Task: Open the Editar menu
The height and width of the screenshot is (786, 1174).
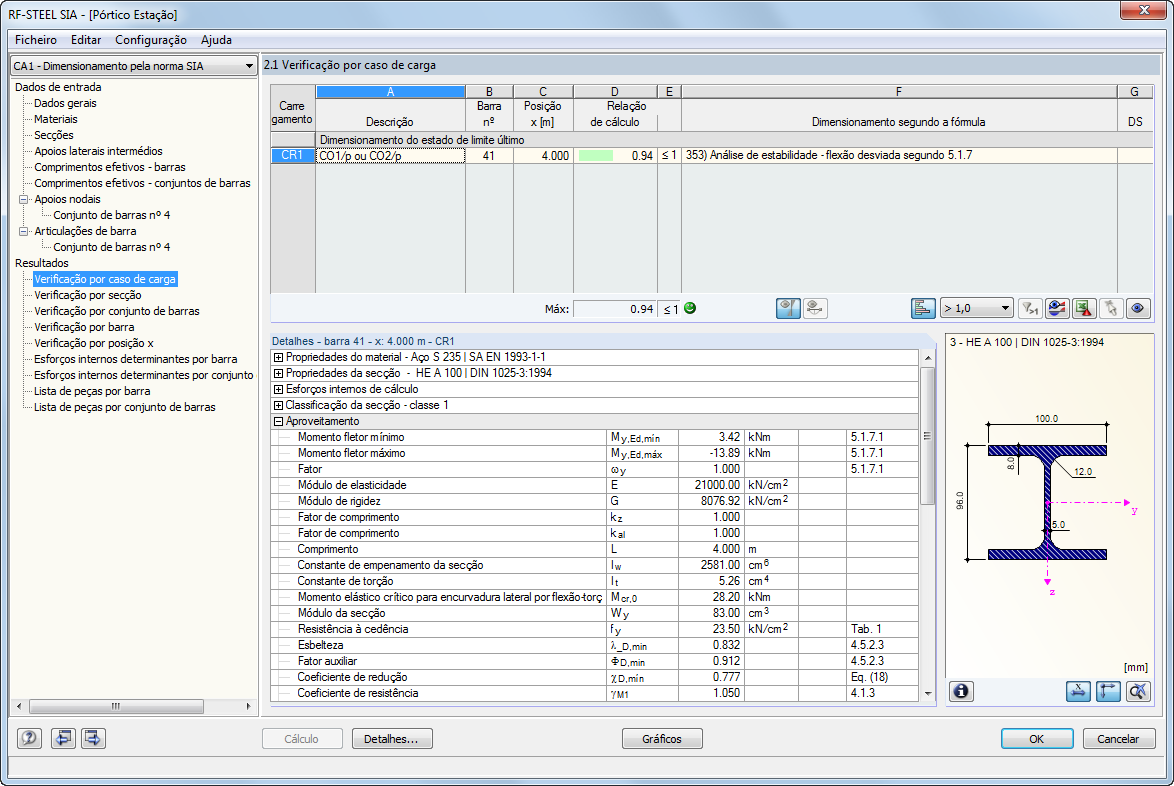Action: coord(86,40)
